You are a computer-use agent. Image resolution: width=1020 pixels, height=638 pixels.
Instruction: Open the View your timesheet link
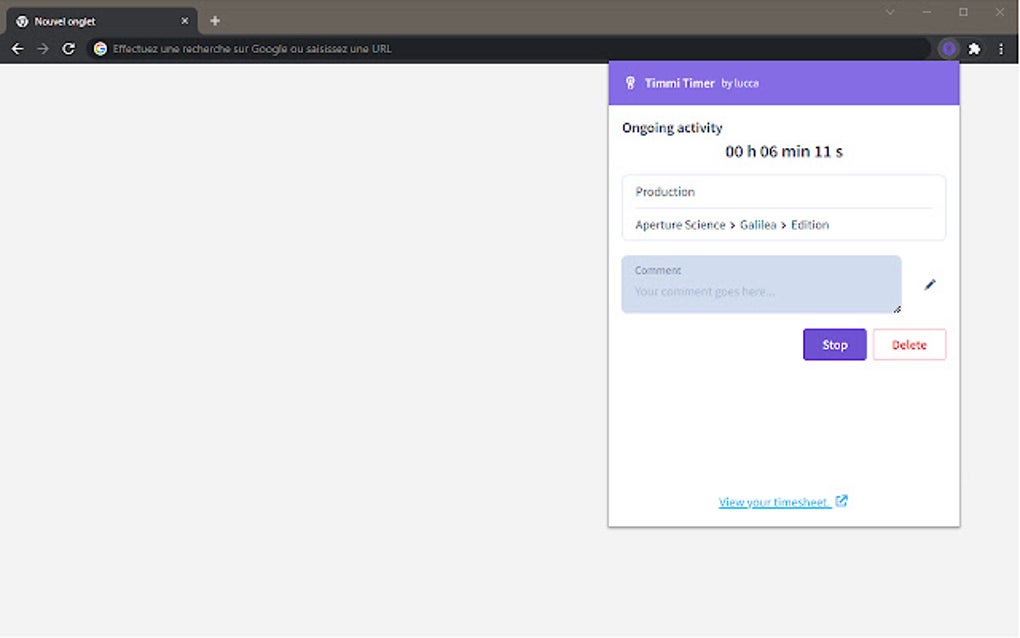point(775,501)
